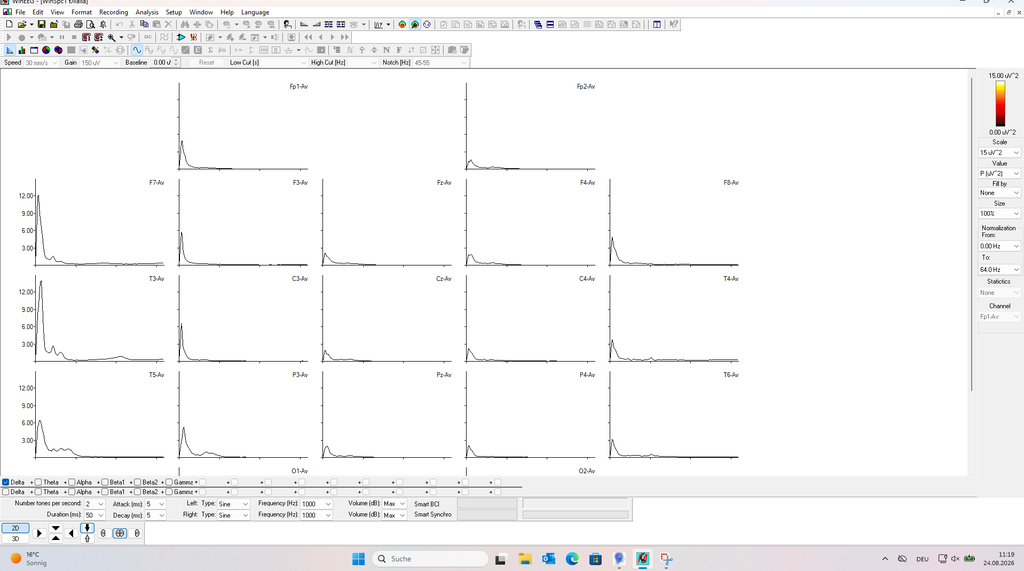Click the centered head view icon

[x=120, y=533]
